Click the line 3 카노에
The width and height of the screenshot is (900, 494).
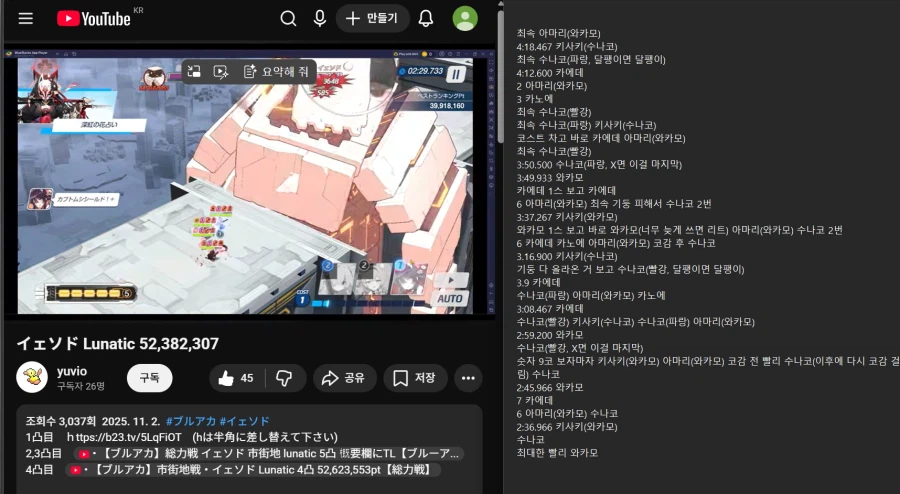point(535,99)
